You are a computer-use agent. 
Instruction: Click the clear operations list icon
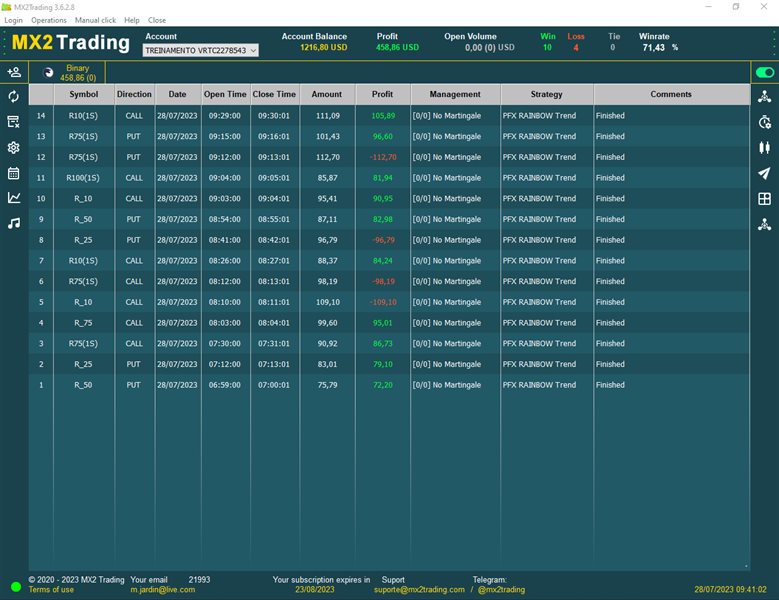click(x=14, y=122)
